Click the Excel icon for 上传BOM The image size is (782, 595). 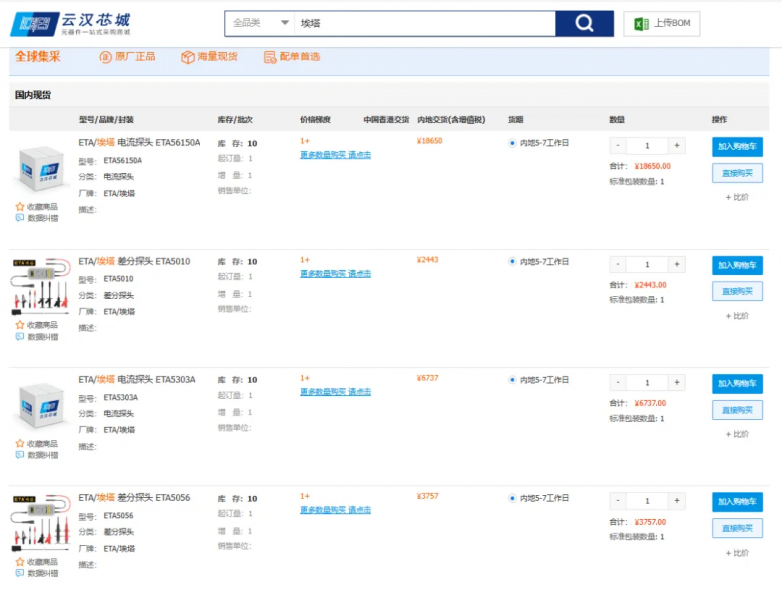641,23
